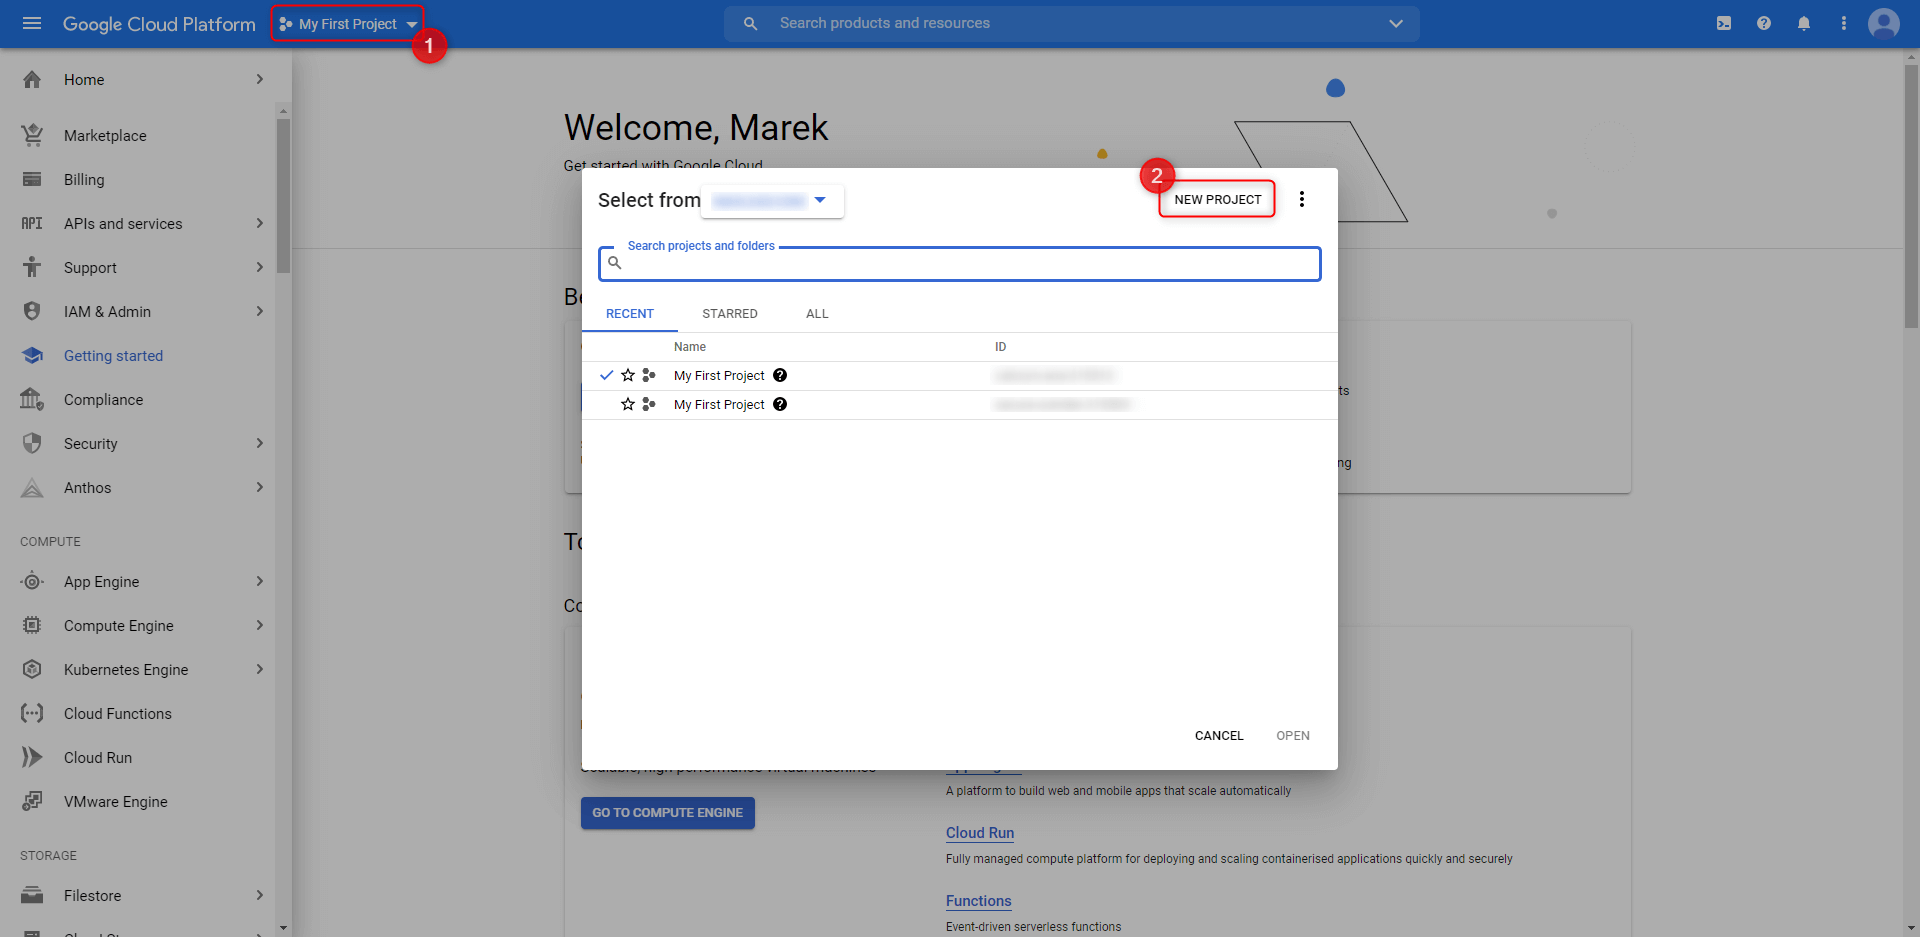Viewport: 1920px width, 937px height.
Task: Click the Compute Engine chip icon
Action: coord(32,625)
